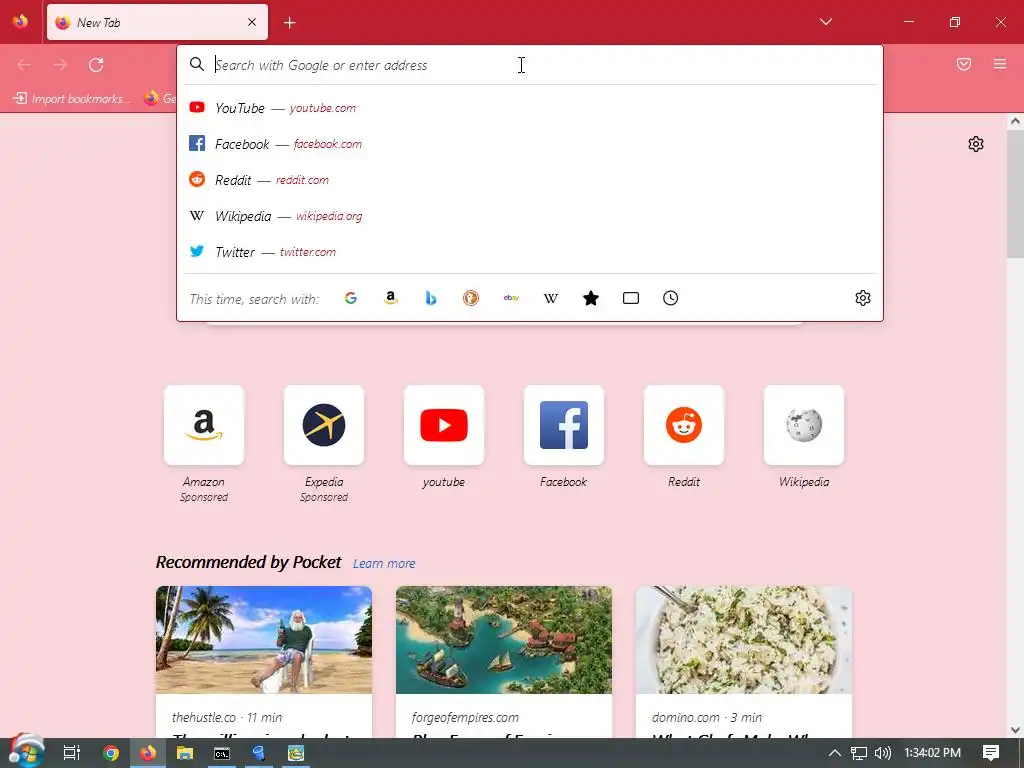Open notification action center icon

point(991,753)
